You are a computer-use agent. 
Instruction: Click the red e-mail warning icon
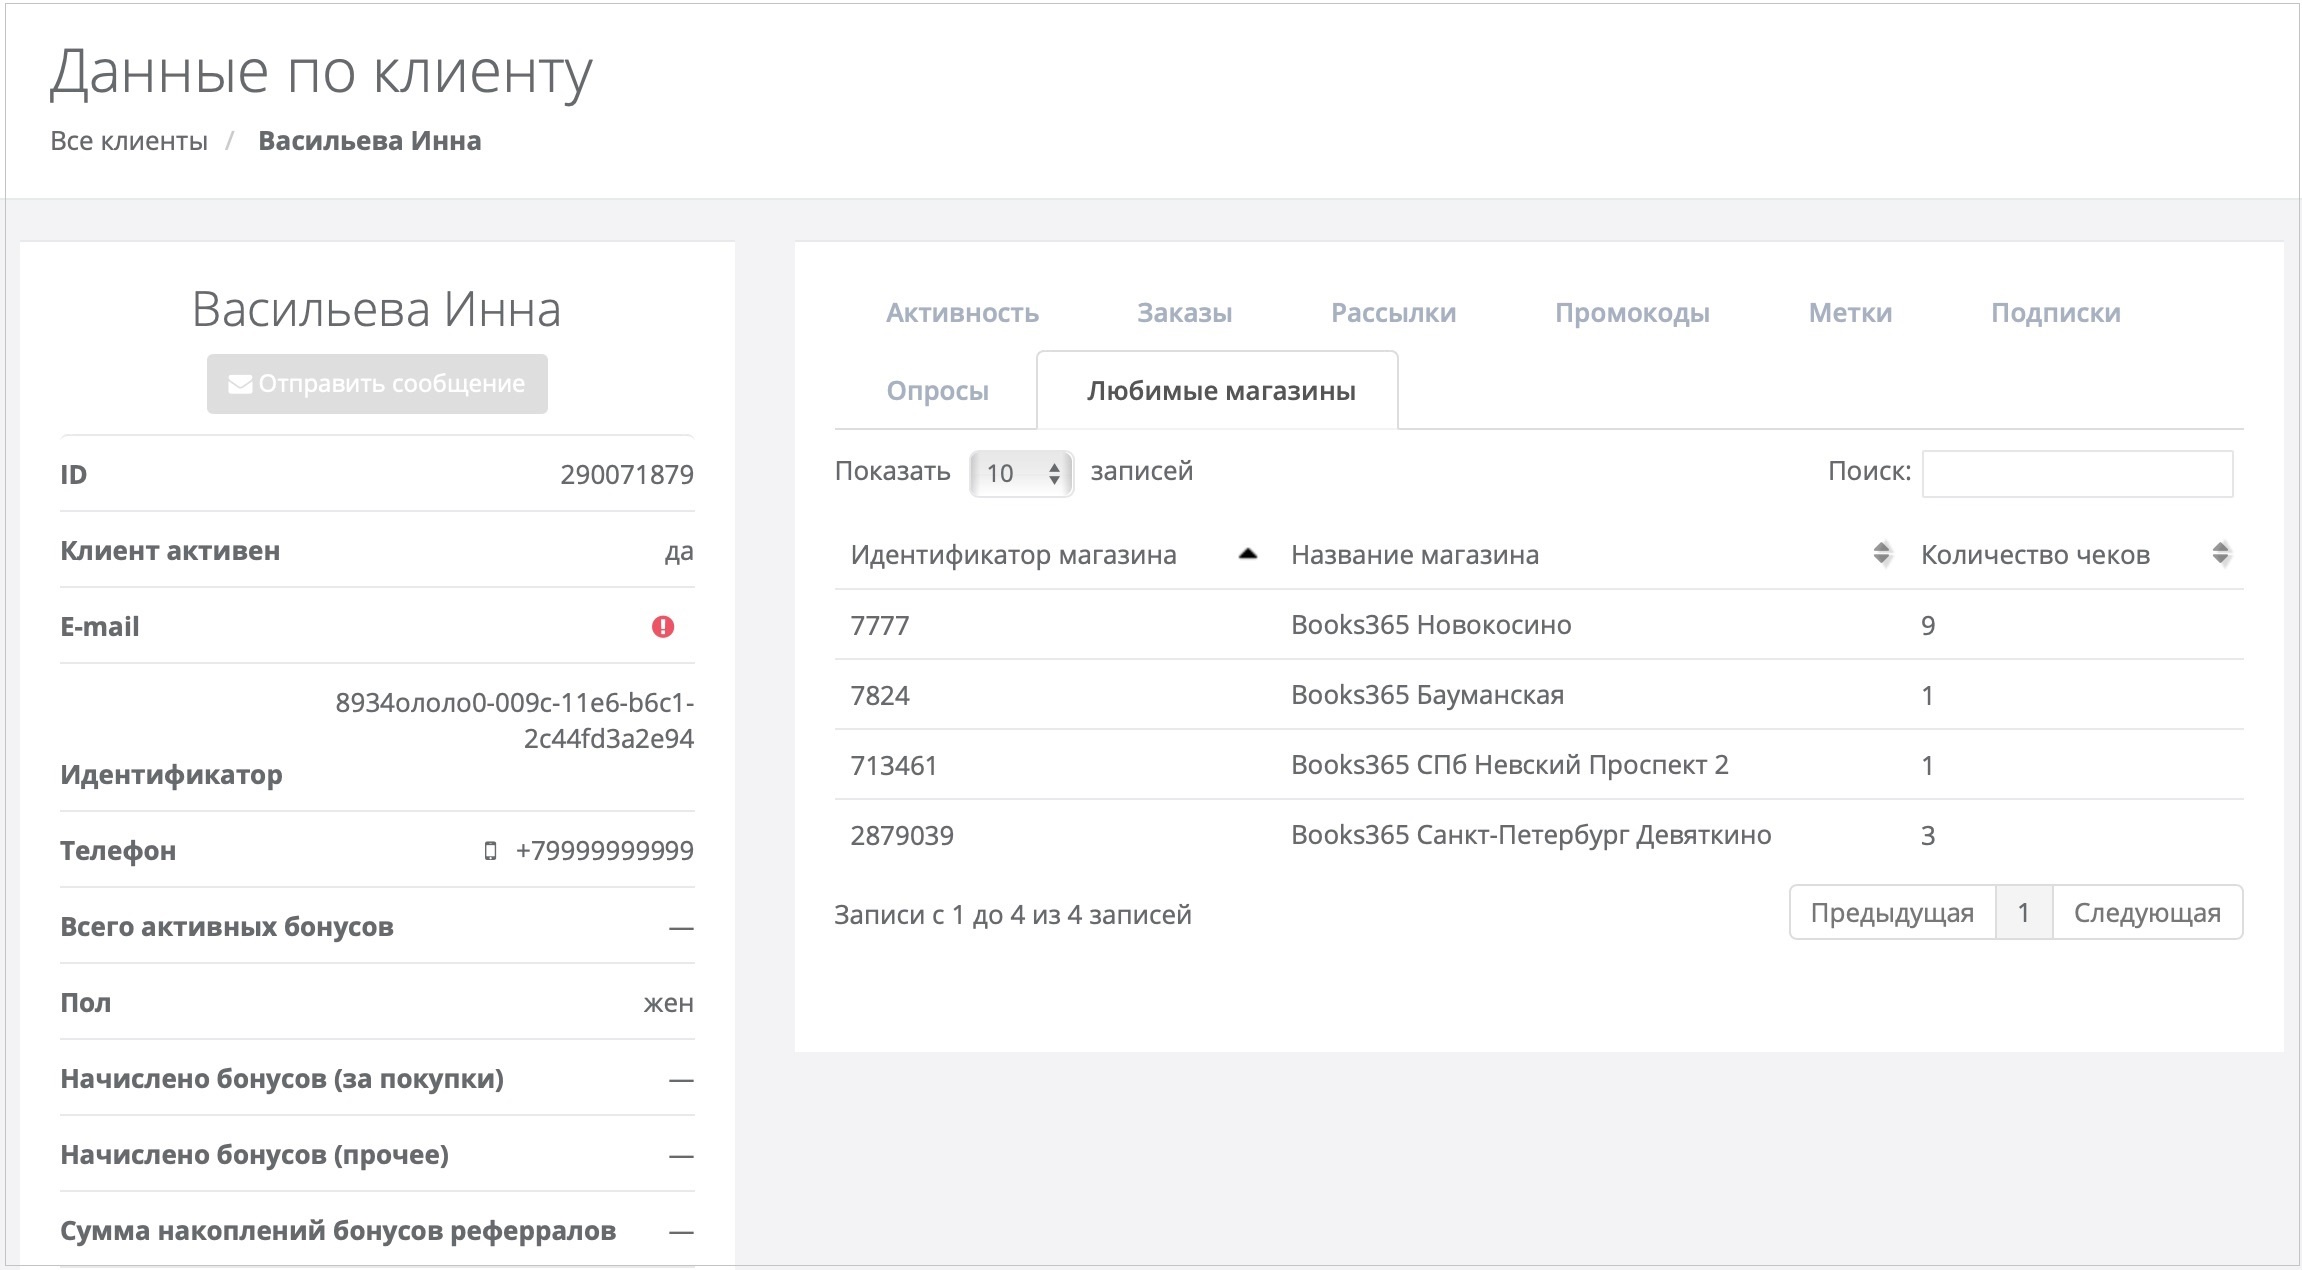pos(663,627)
